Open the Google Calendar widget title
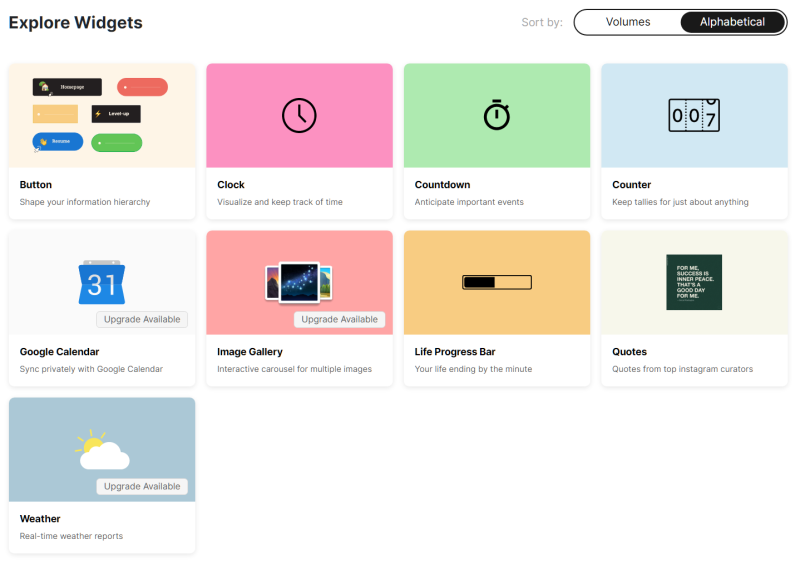This screenshot has width=800, height=564. tap(59, 352)
